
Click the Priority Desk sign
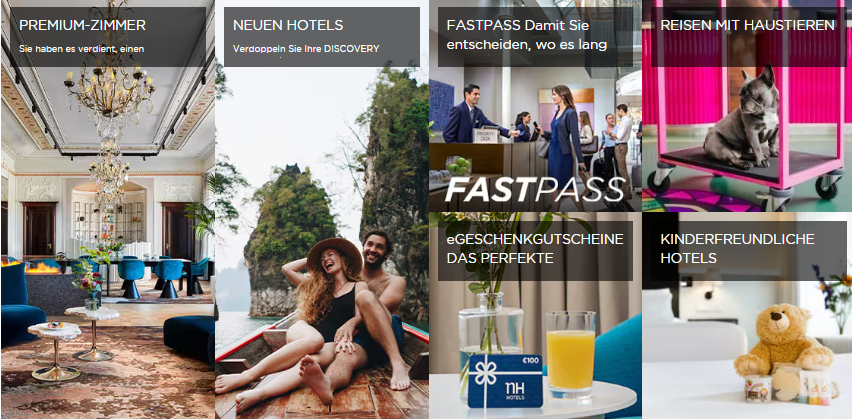pos(486,135)
